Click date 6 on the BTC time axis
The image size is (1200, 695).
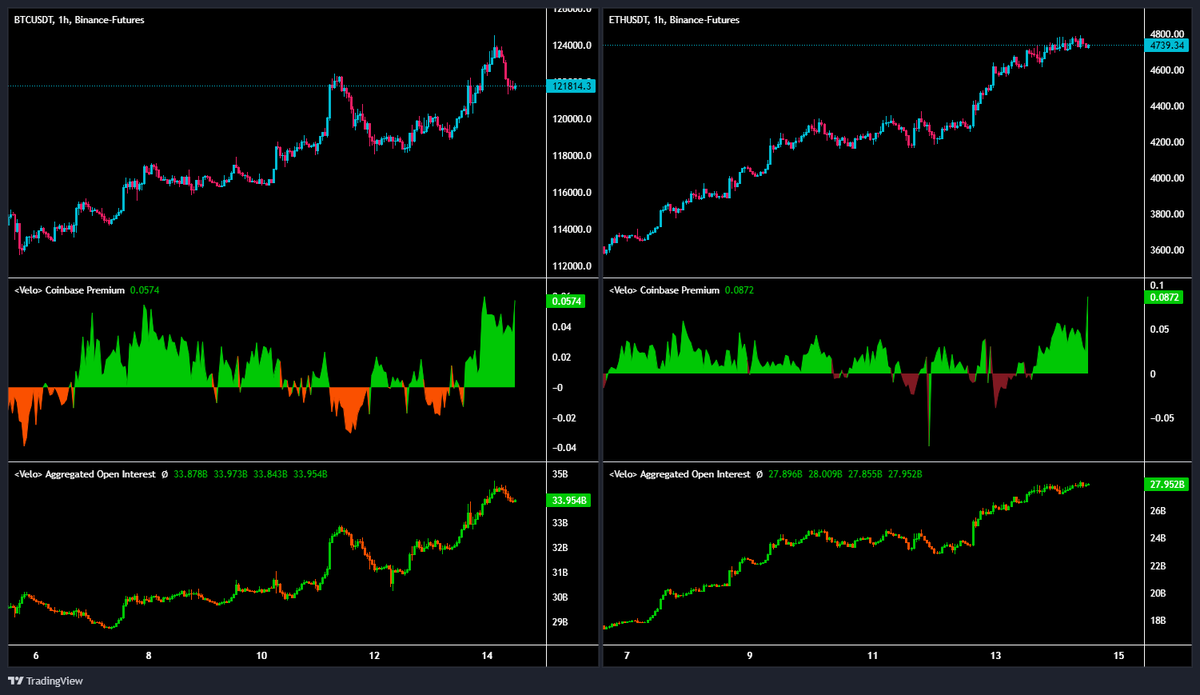tap(36, 656)
